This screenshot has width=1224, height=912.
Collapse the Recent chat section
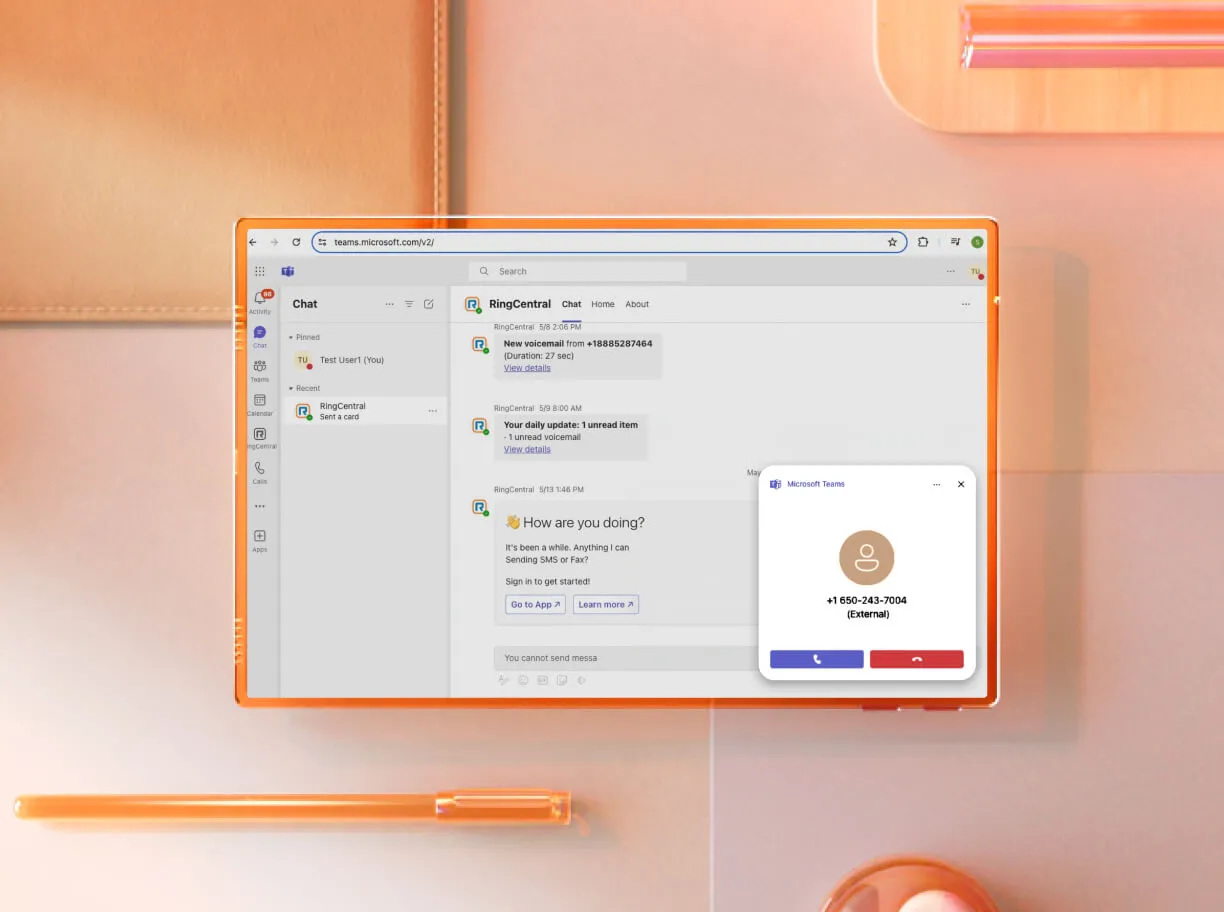tap(292, 388)
